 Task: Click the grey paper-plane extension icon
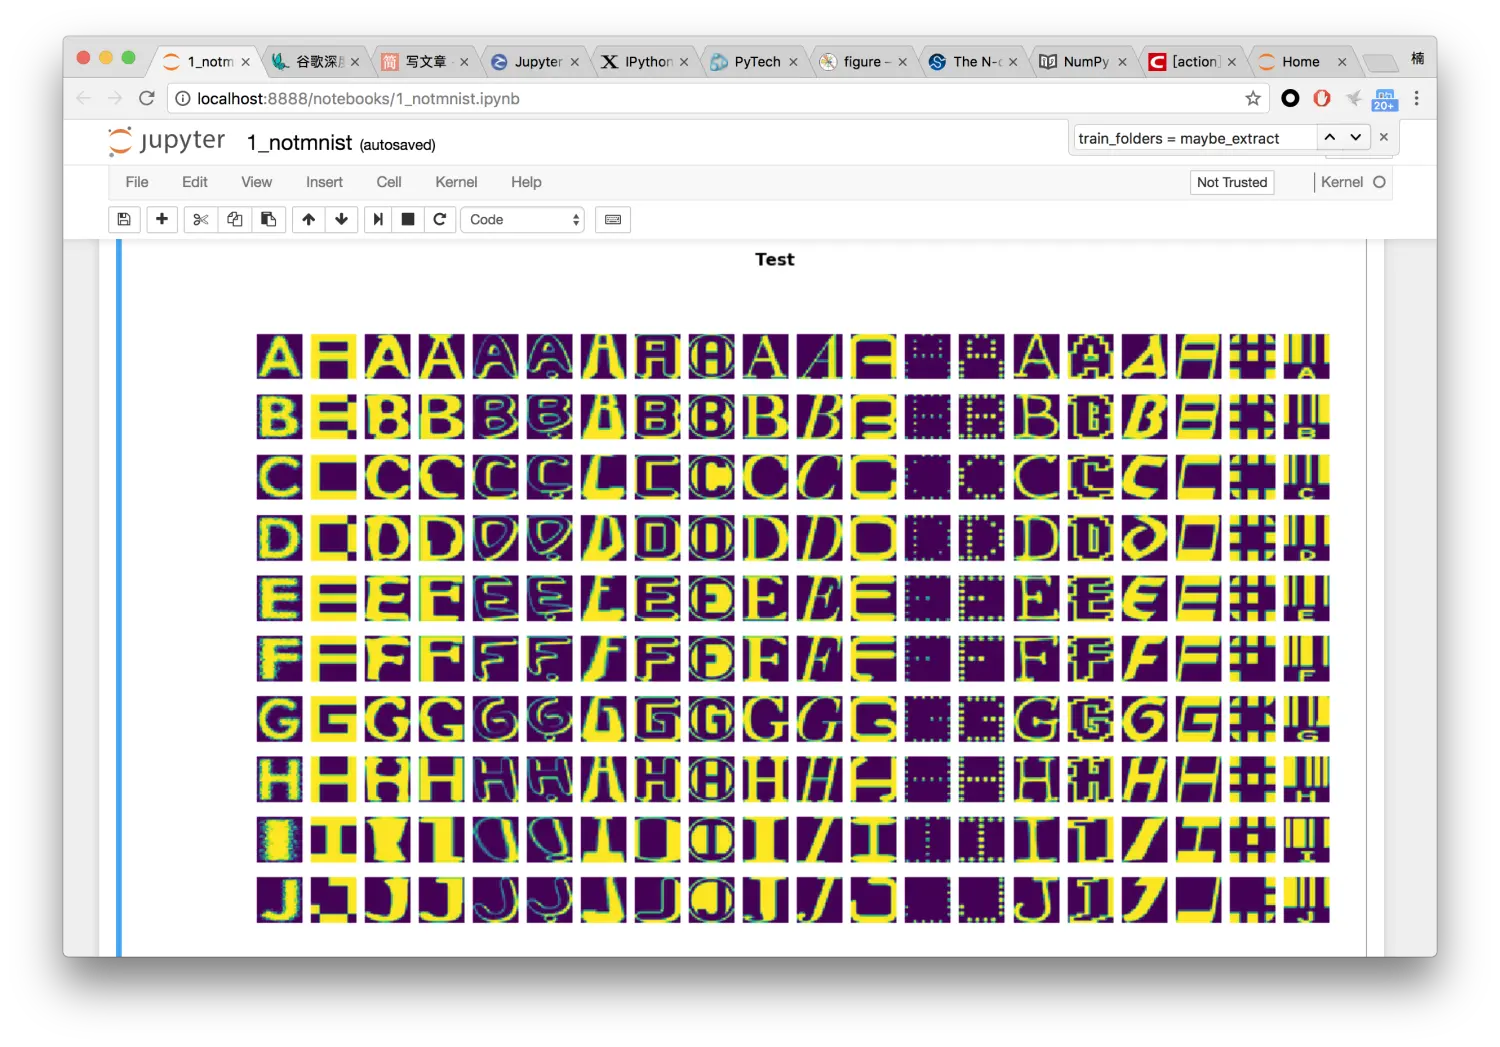tap(1354, 98)
